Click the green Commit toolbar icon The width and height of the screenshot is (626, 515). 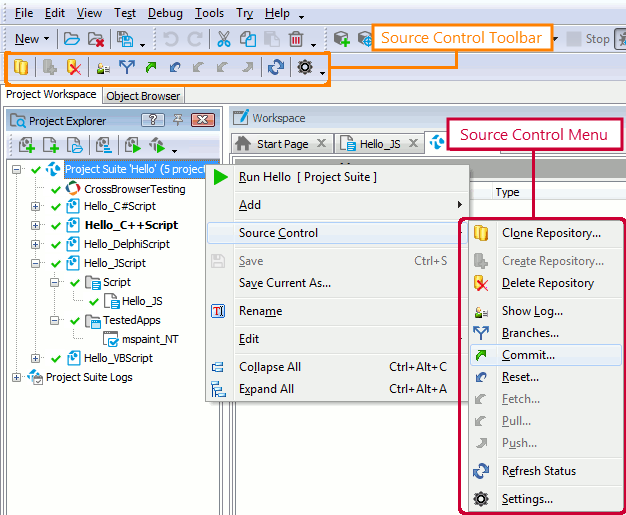tap(151, 67)
